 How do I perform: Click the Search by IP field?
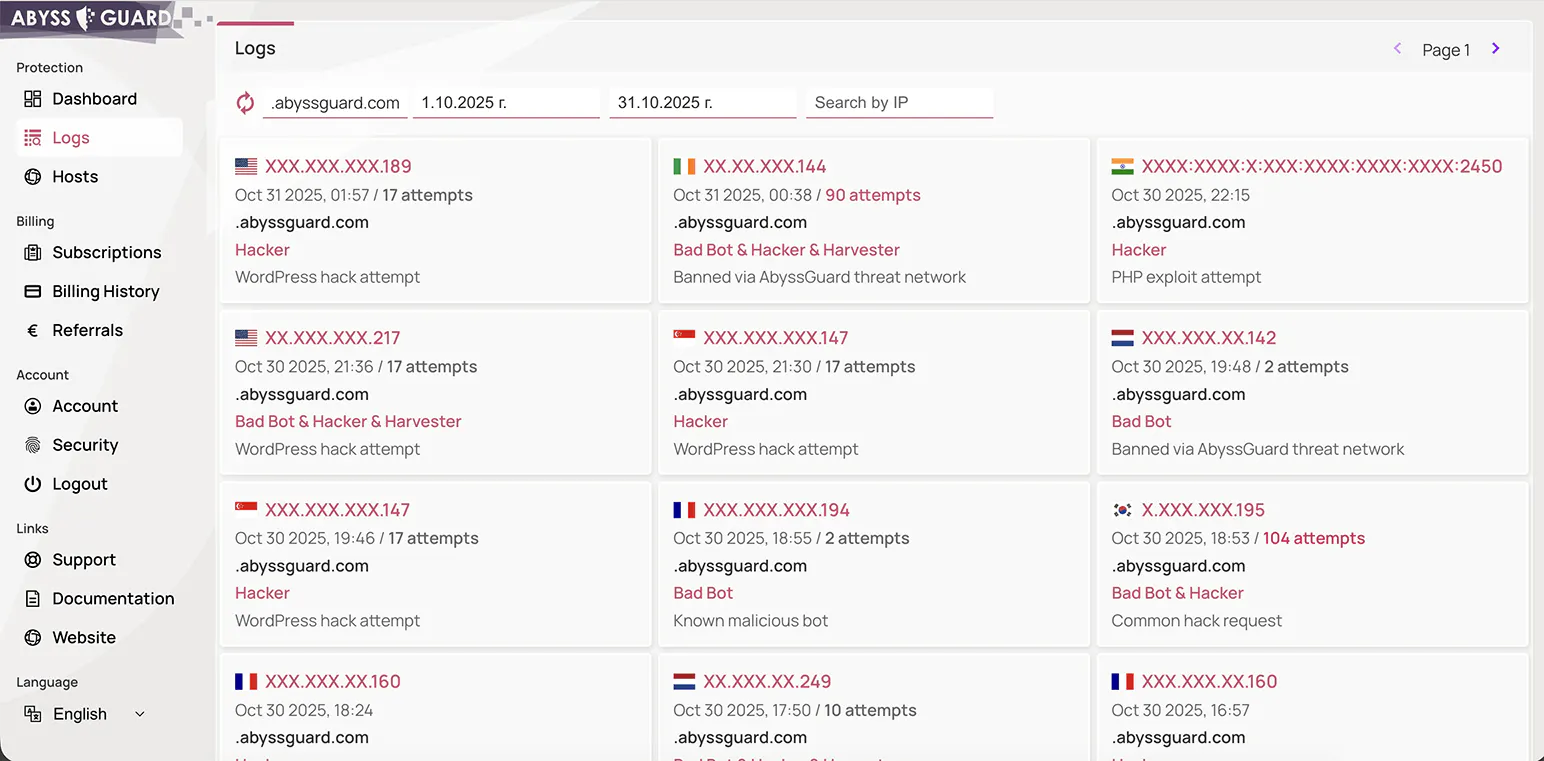899,103
